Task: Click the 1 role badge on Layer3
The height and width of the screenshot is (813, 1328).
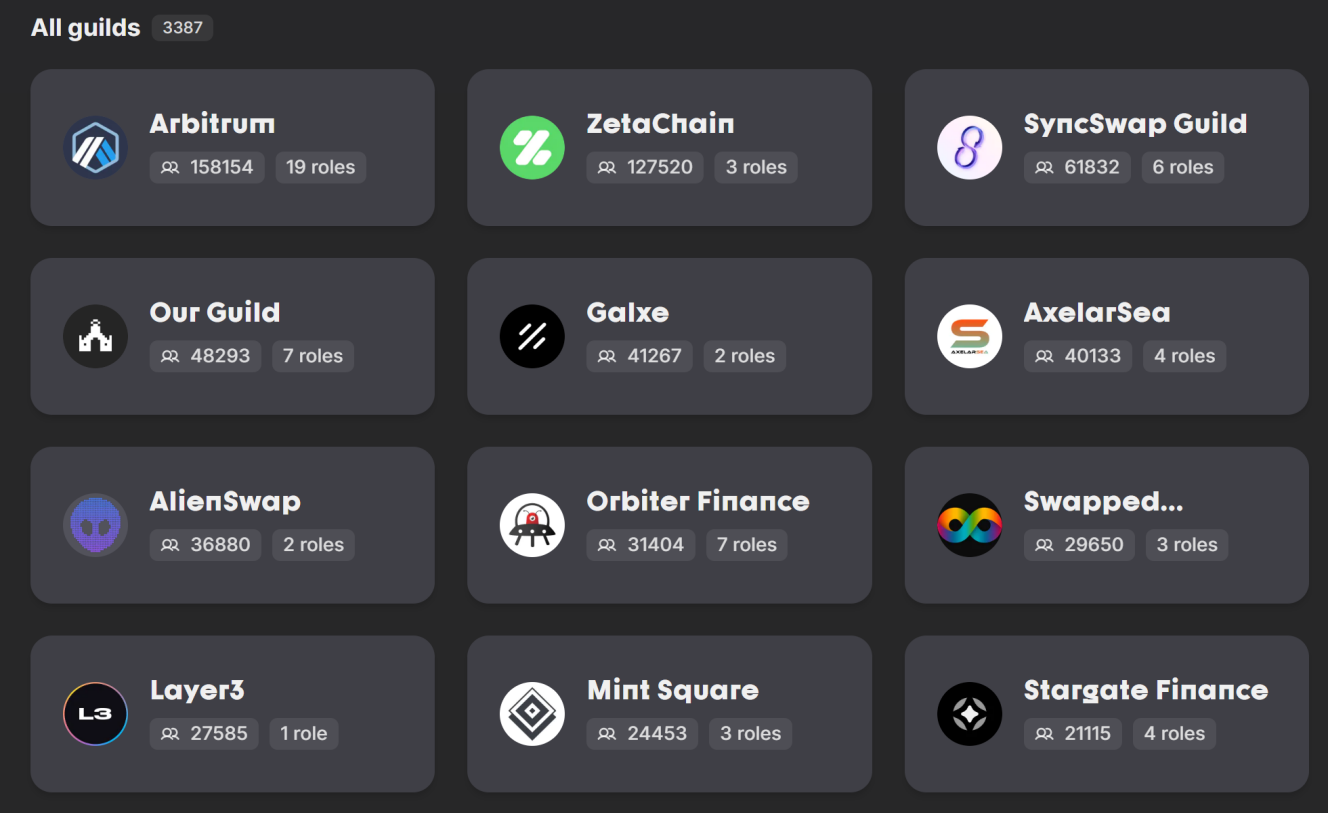Action: tap(303, 733)
